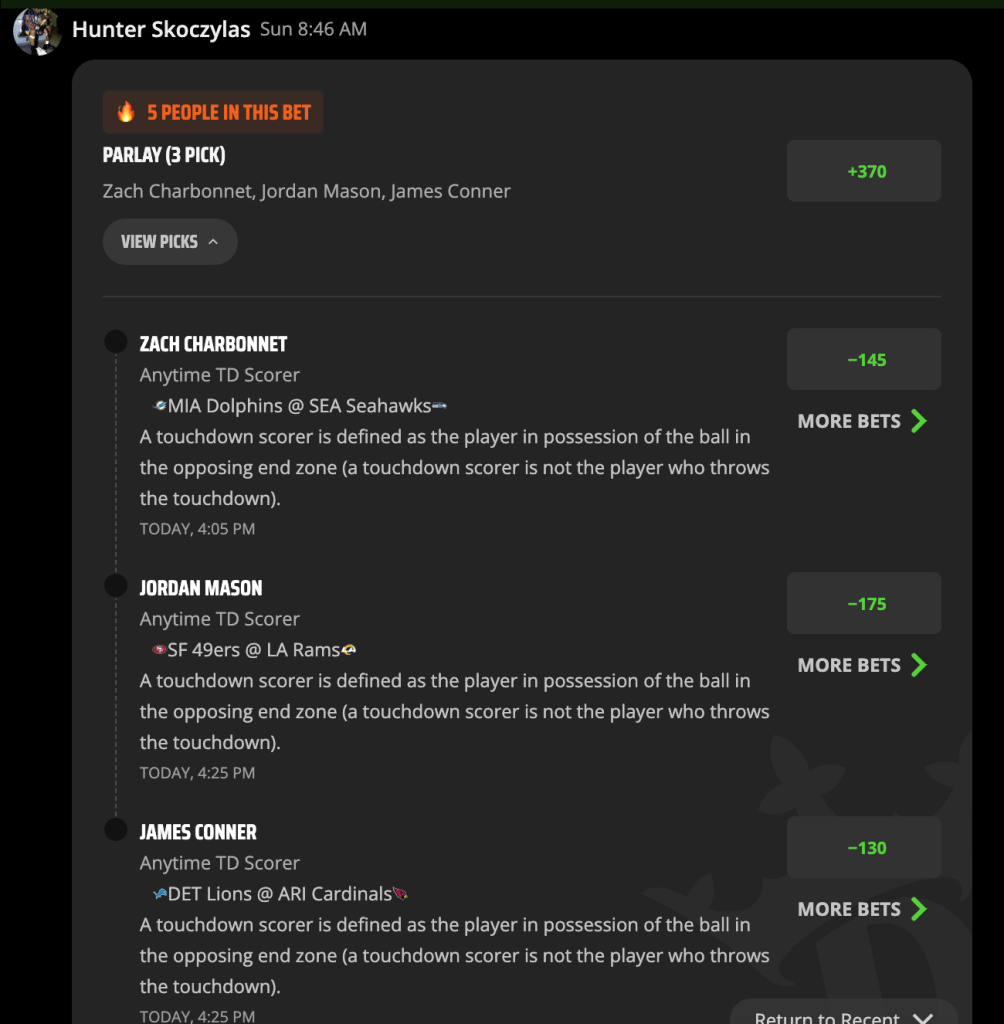Click the LA Rams team logo
Viewport: 1004px width, 1024px height.
click(x=349, y=650)
